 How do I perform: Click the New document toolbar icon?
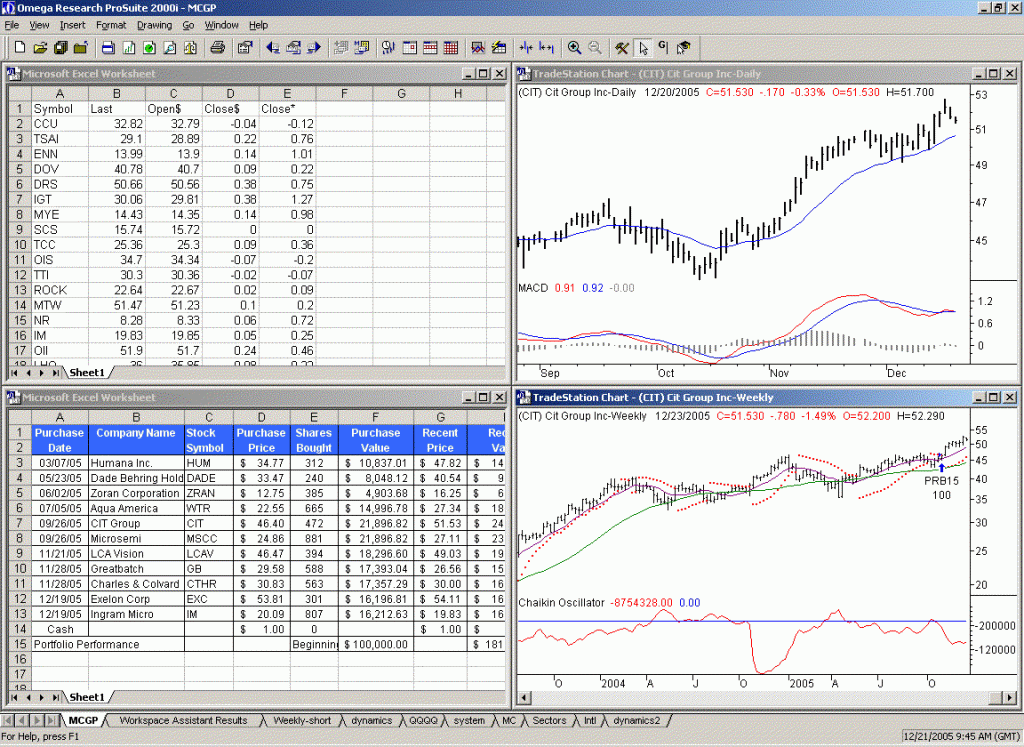coord(20,48)
